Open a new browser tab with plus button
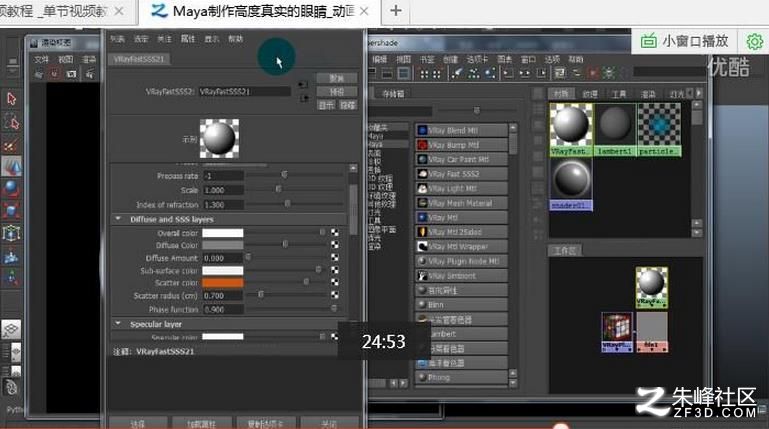Viewport: 769px width, 429px height. (x=396, y=10)
